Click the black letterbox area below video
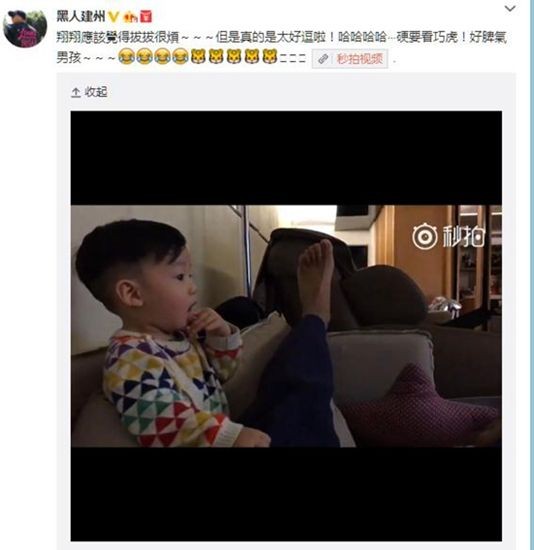 [286, 494]
